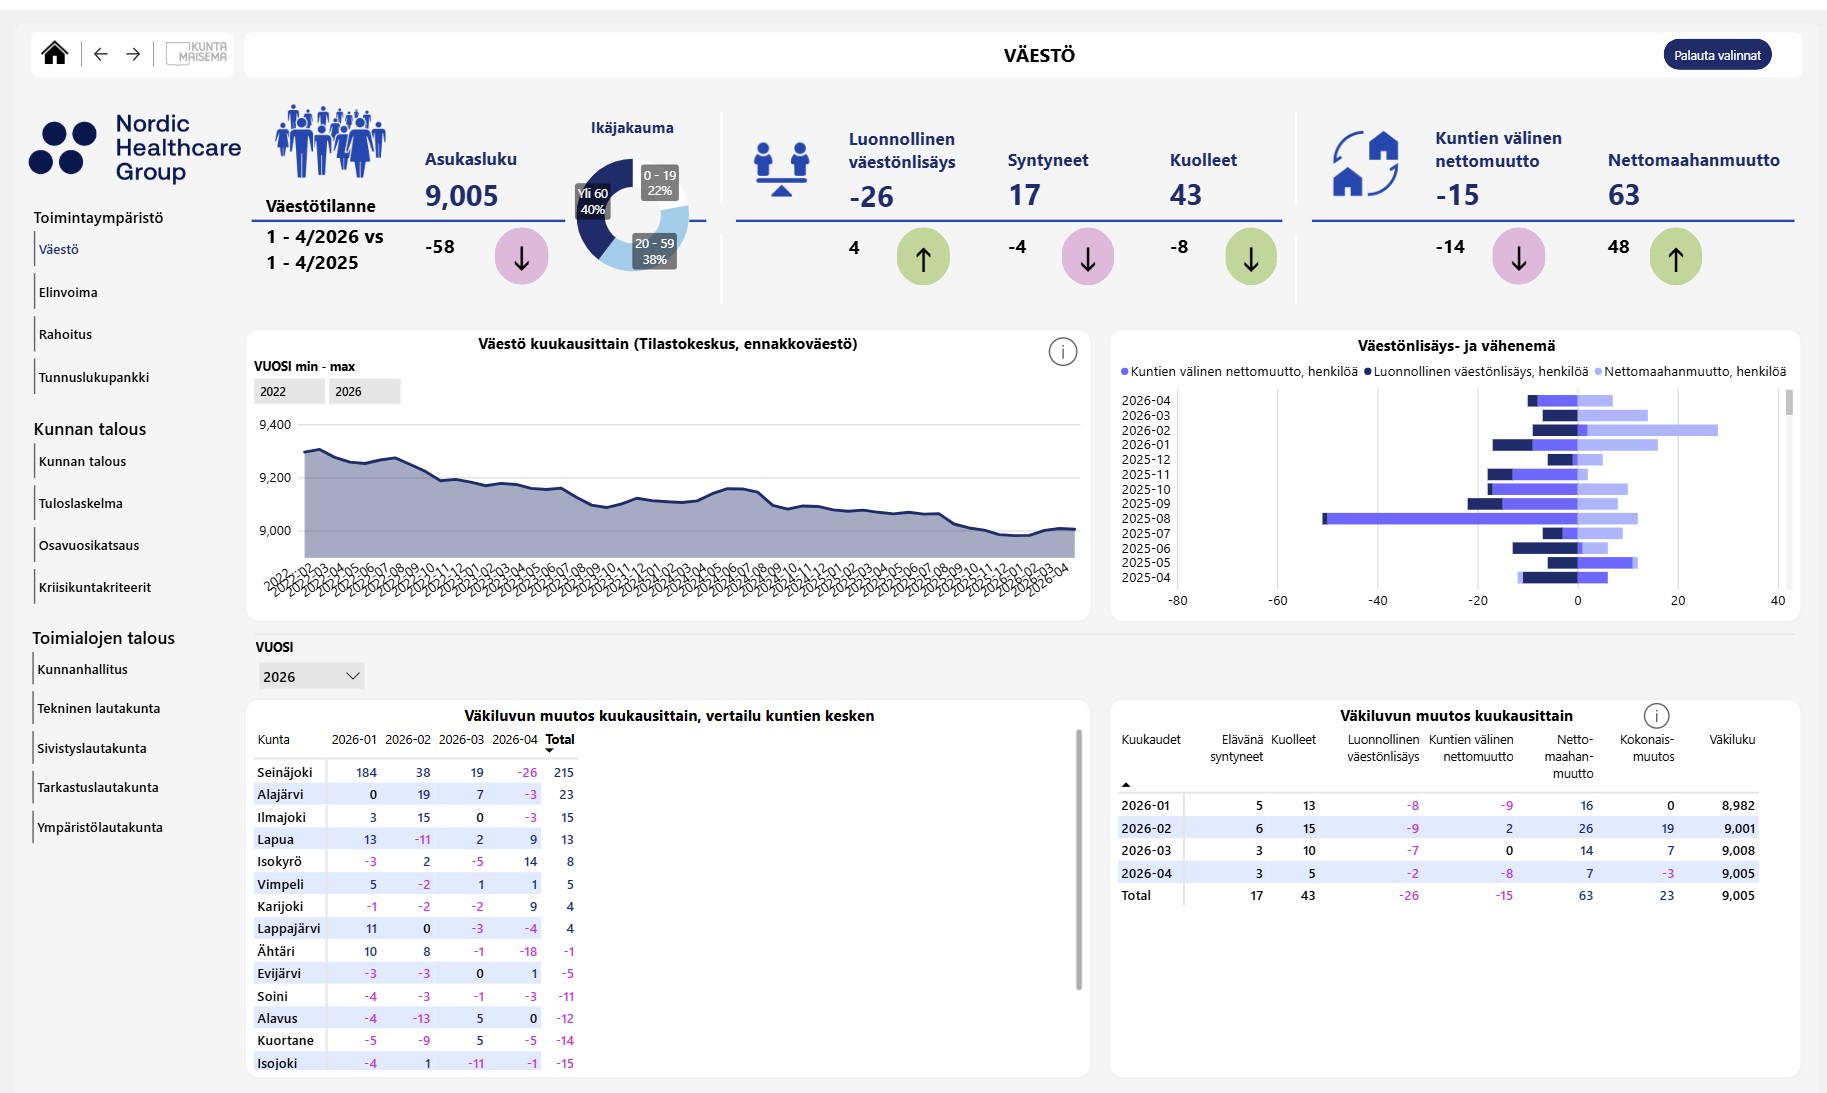The image size is (1827, 1093).
Task: Sort by Kuukaudet column arrow
Action: coord(1126,785)
